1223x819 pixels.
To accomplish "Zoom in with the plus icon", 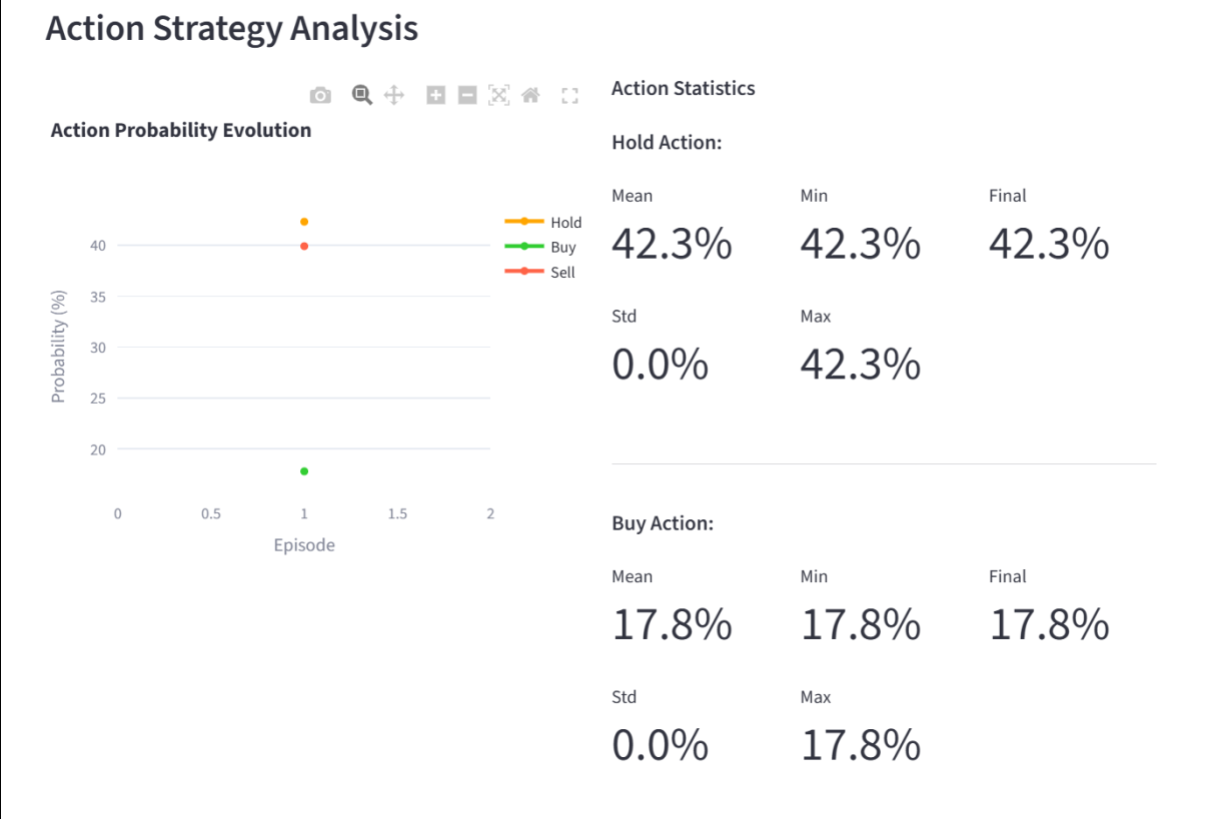I will [x=435, y=96].
